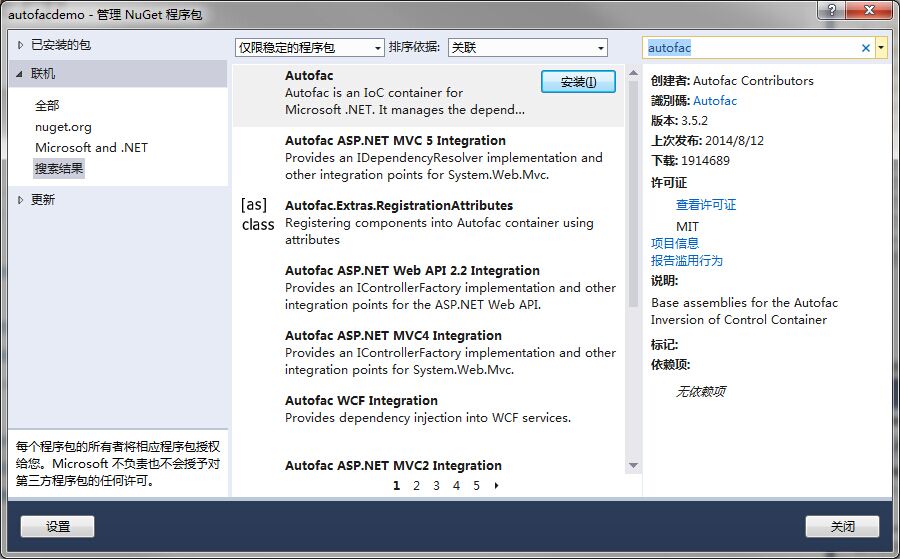Click the MIT license text
Image resolution: width=900 pixels, height=559 pixels.
(687, 227)
